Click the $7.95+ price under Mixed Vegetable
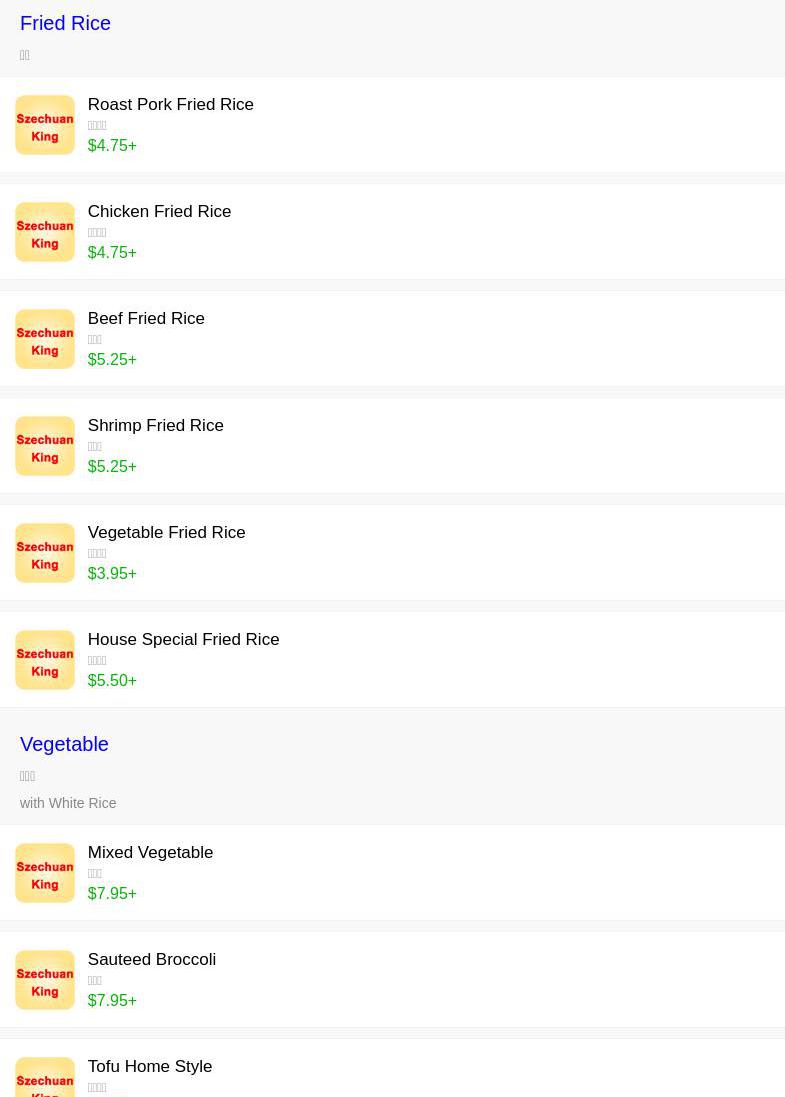 pyautogui.click(x=112, y=893)
